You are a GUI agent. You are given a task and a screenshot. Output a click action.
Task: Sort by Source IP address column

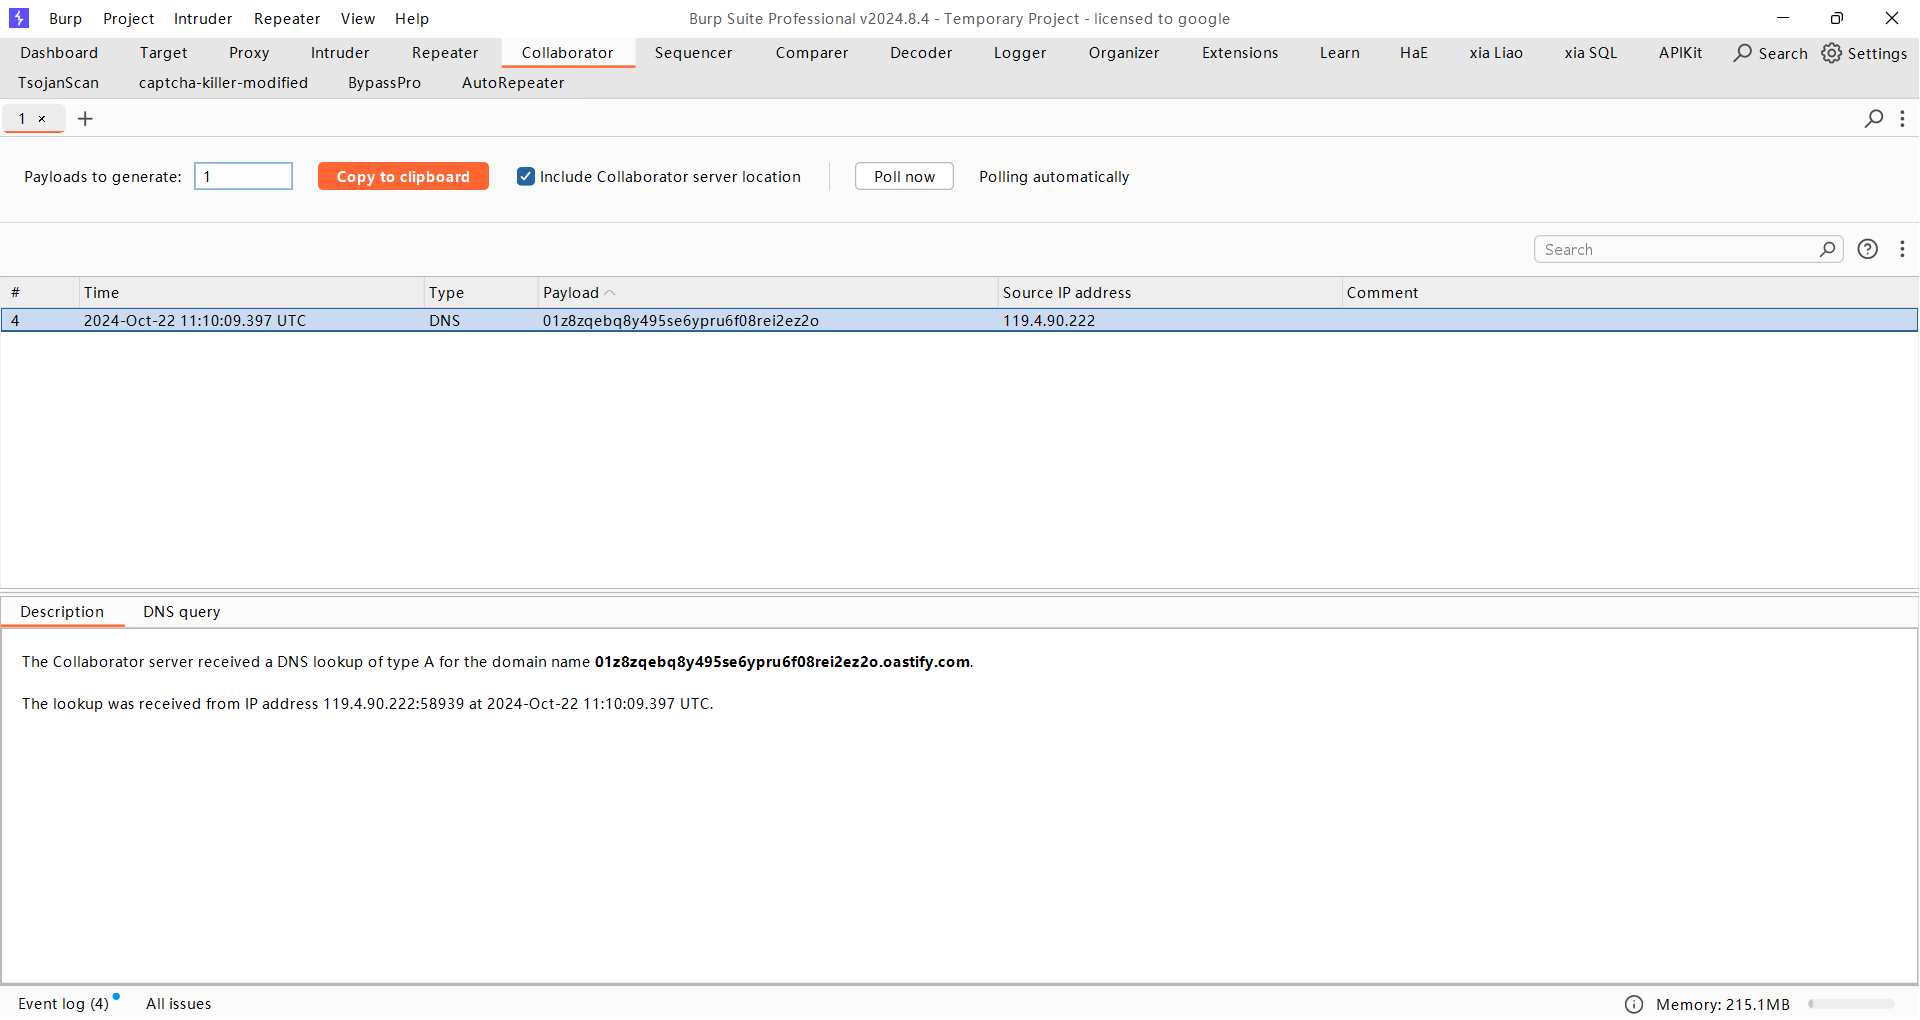(x=1169, y=293)
